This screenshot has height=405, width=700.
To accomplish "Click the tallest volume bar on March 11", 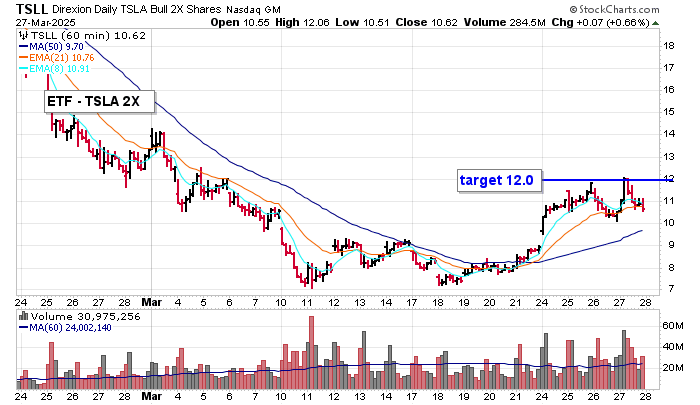I will tap(312, 352).
